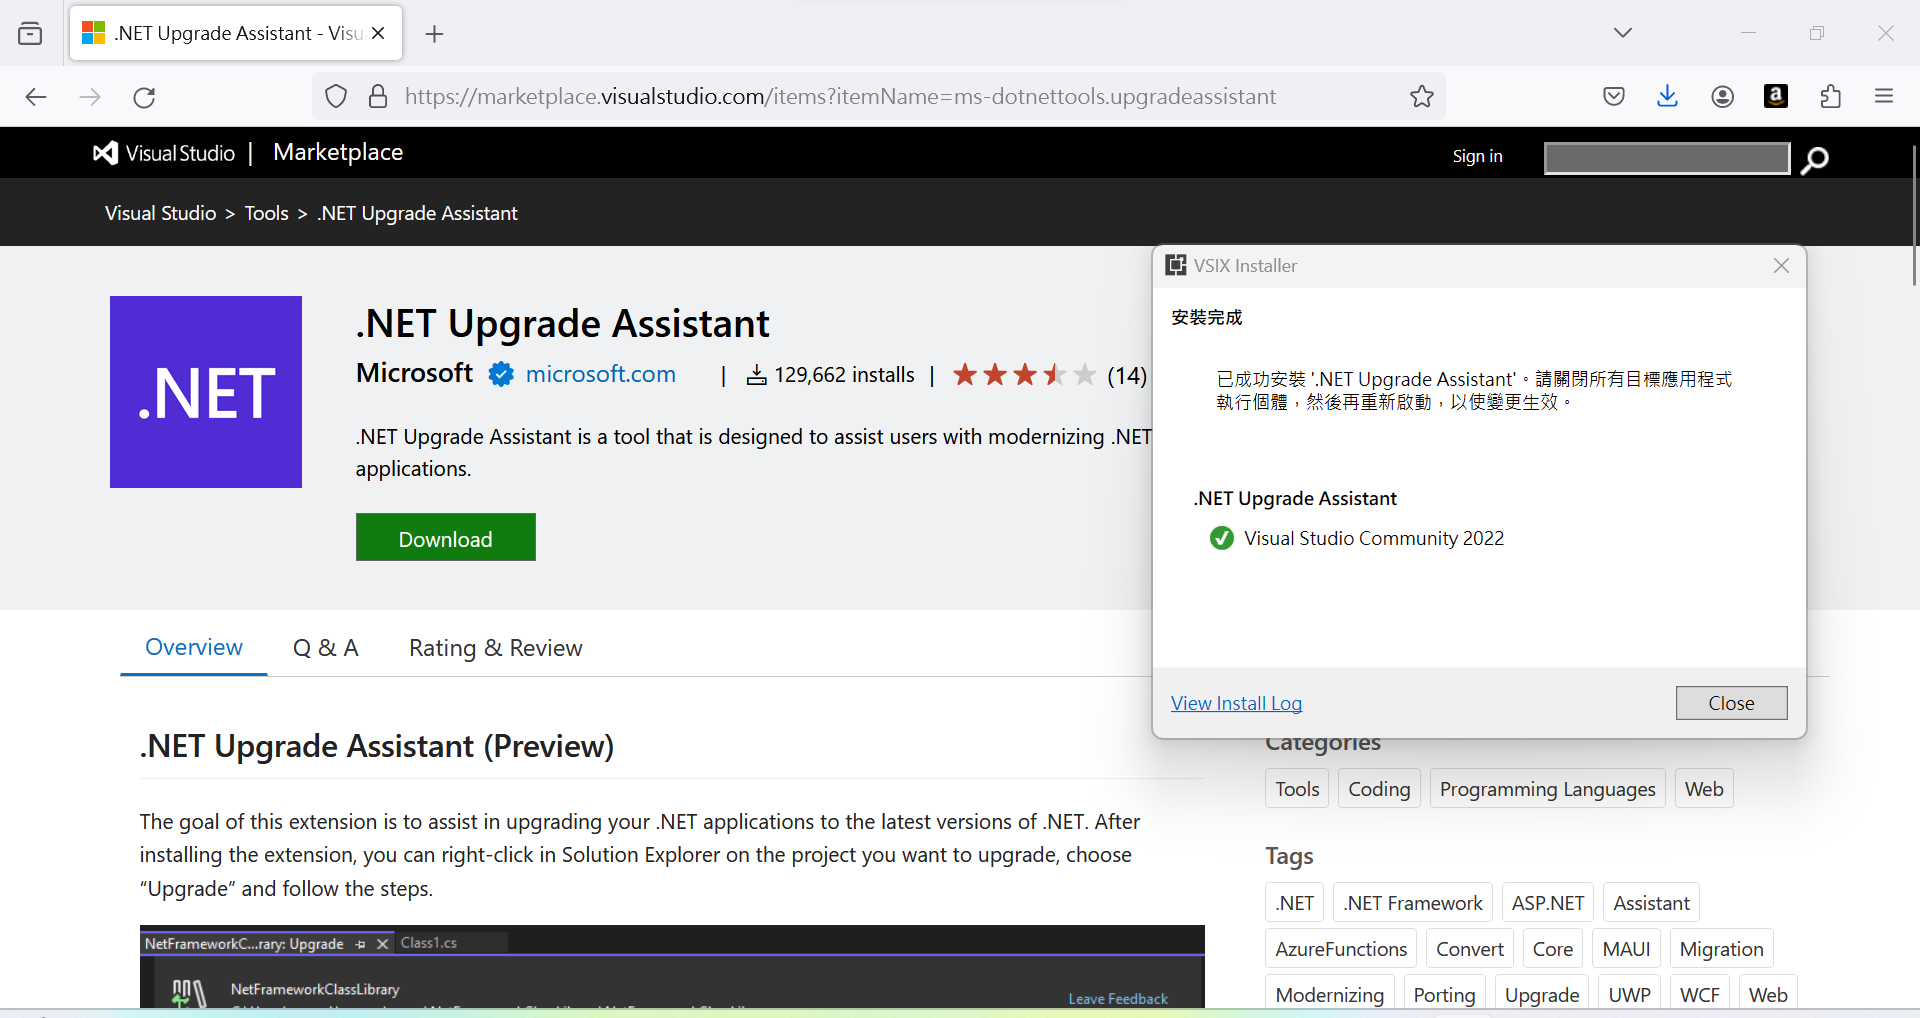Click the .NET Upgrade Assistant breadcrumb
This screenshot has width=1920, height=1018.
click(x=418, y=213)
